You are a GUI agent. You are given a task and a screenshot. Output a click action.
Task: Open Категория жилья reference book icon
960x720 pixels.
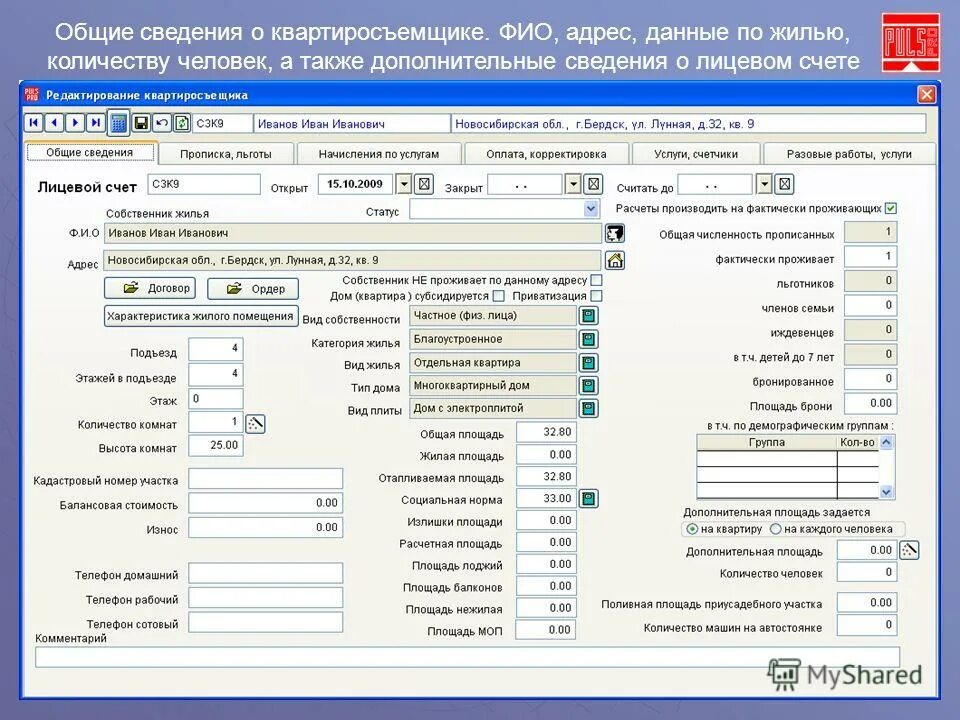pyautogui.click(x=588, y=339)
